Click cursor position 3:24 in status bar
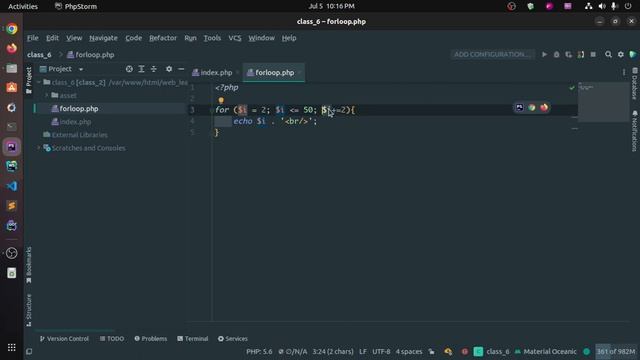 pos(333,351)
